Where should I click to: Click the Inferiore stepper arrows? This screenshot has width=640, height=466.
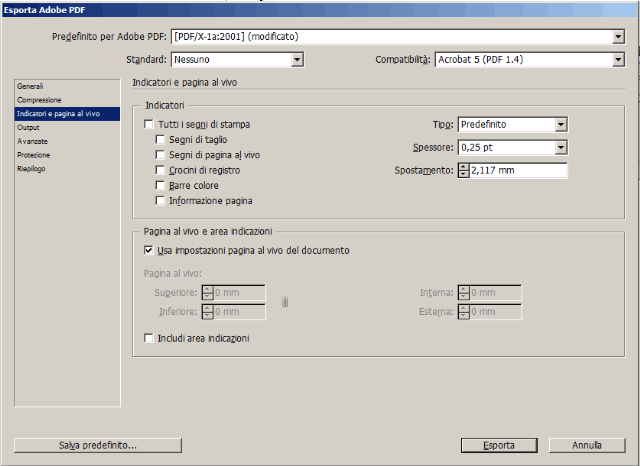[x=208, y=312]
